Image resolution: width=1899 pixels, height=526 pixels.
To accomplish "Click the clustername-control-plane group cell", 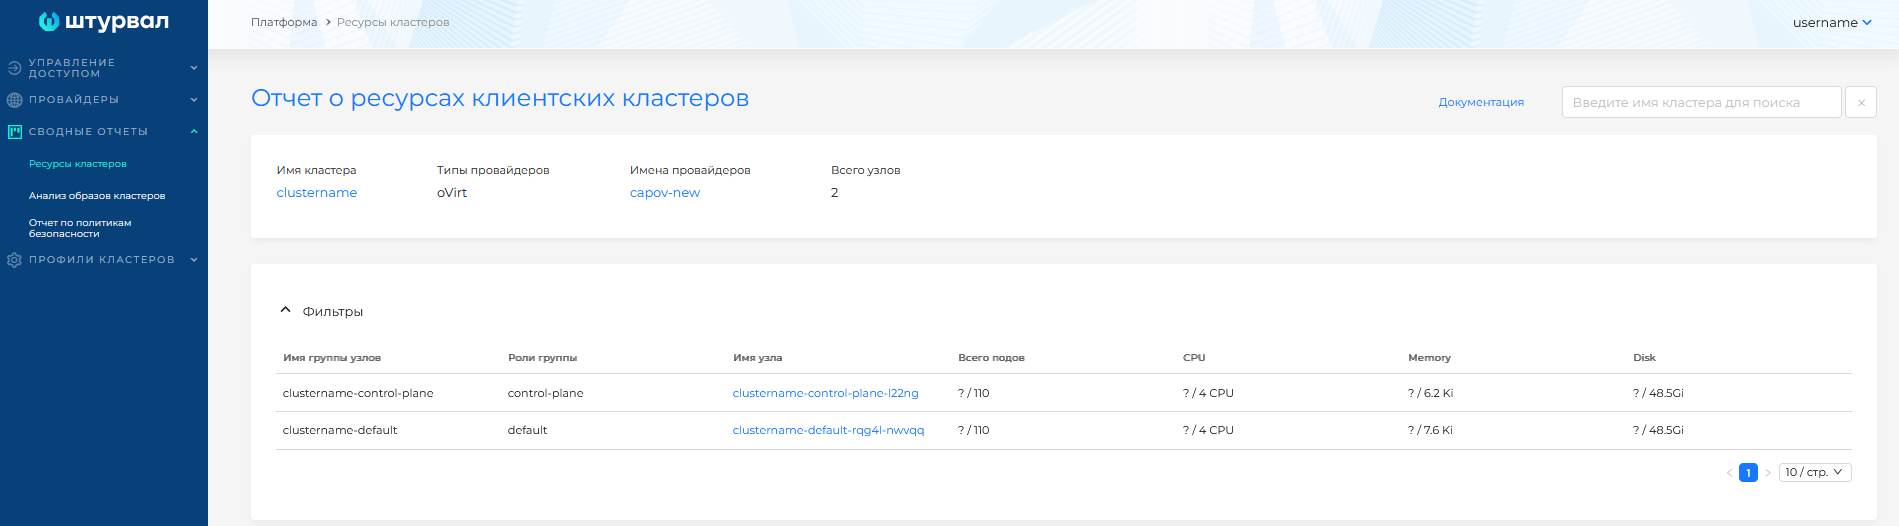I will [x=358, y=393].
